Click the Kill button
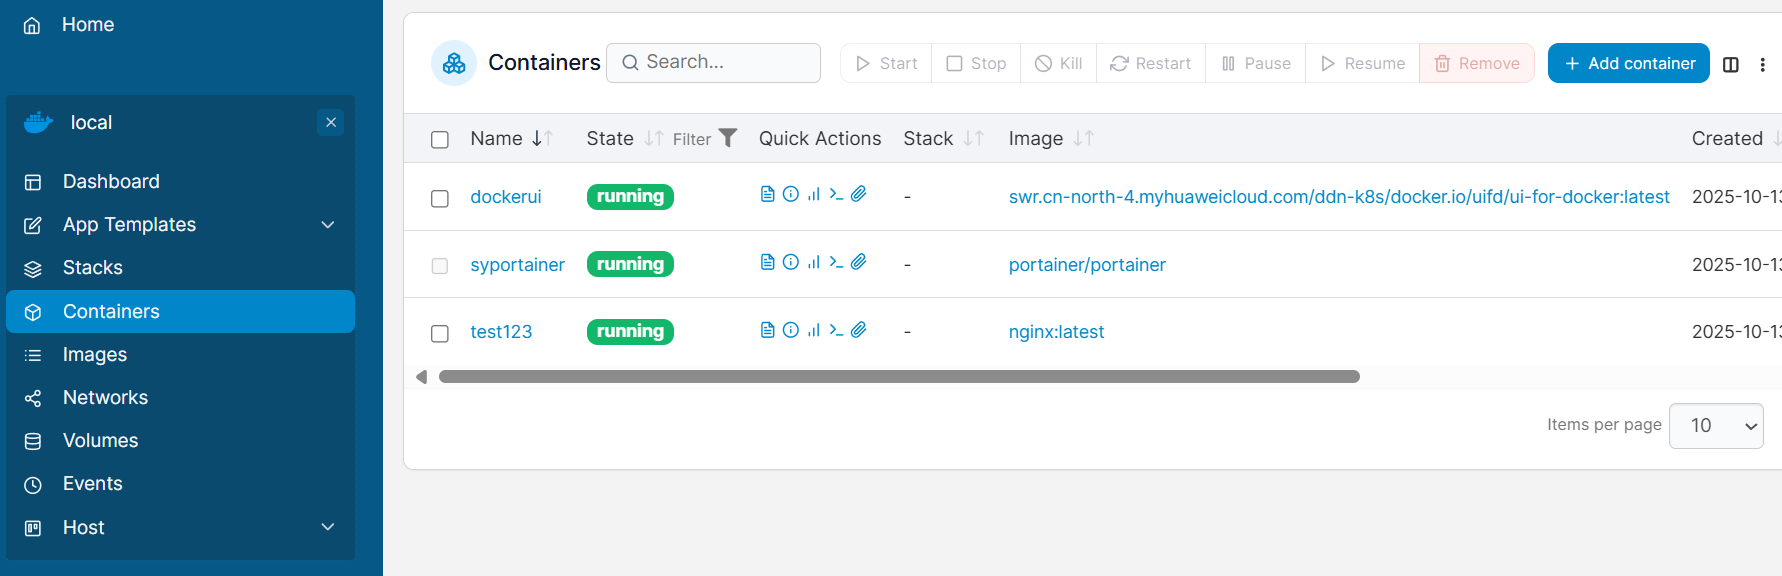1782x576 pixels. point(1058,63)
